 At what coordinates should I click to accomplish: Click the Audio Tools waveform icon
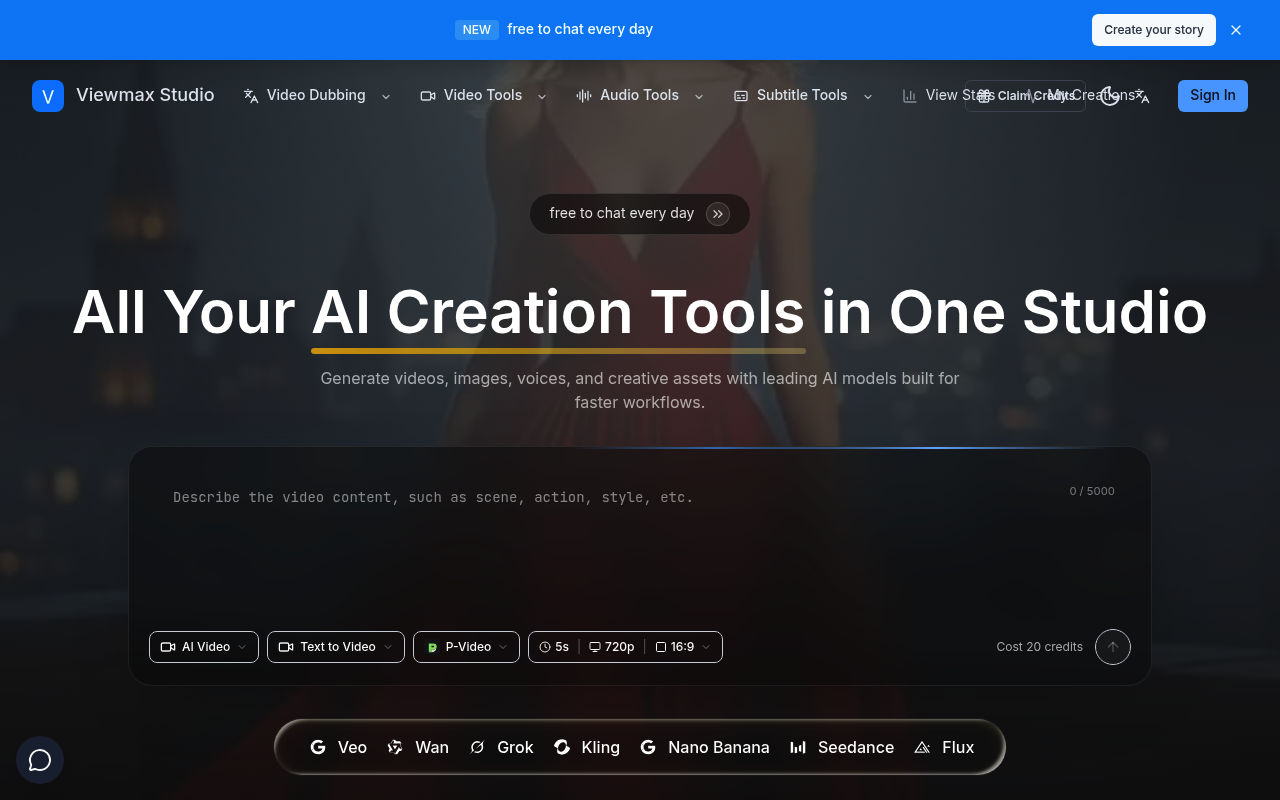tap(584, 96)
